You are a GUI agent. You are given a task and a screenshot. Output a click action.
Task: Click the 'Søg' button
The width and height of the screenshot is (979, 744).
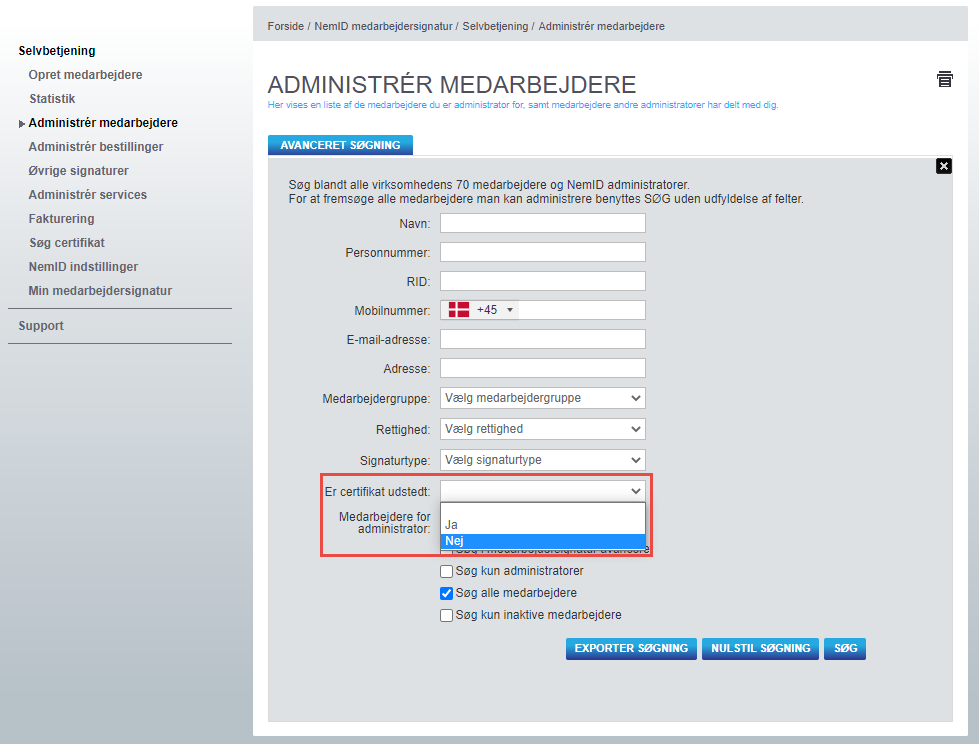click(845, 649)
